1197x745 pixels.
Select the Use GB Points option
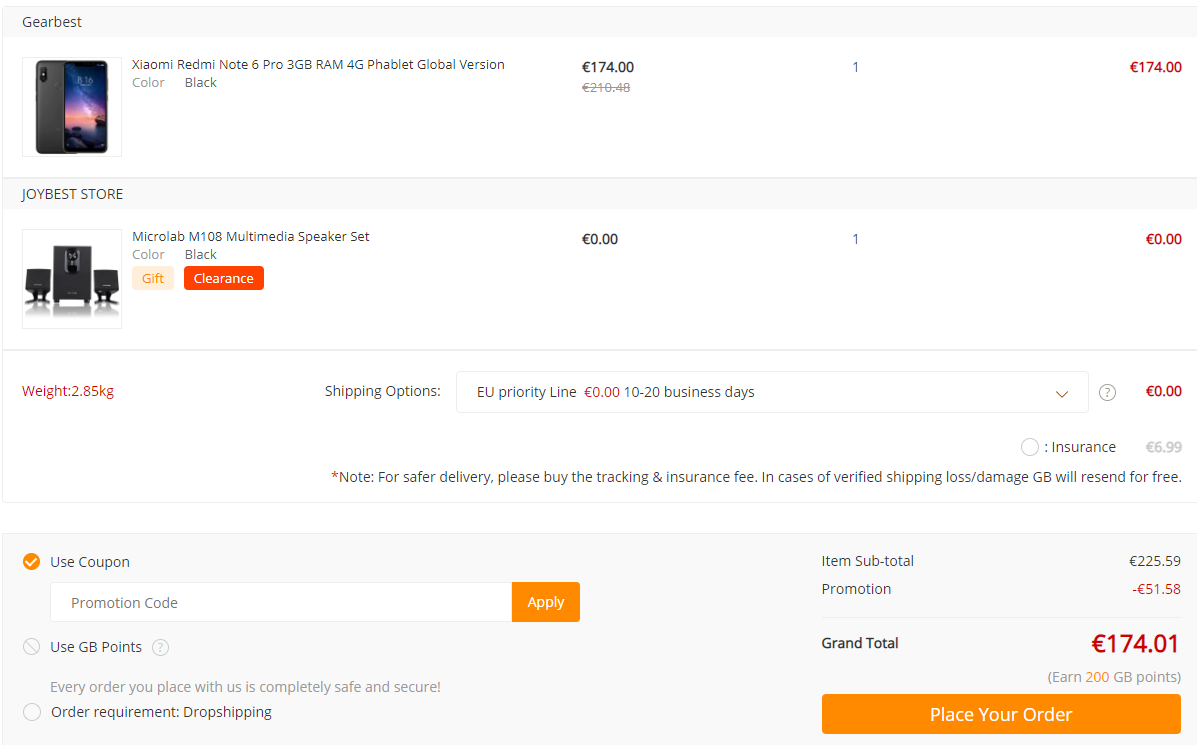[x=32, y=647]
